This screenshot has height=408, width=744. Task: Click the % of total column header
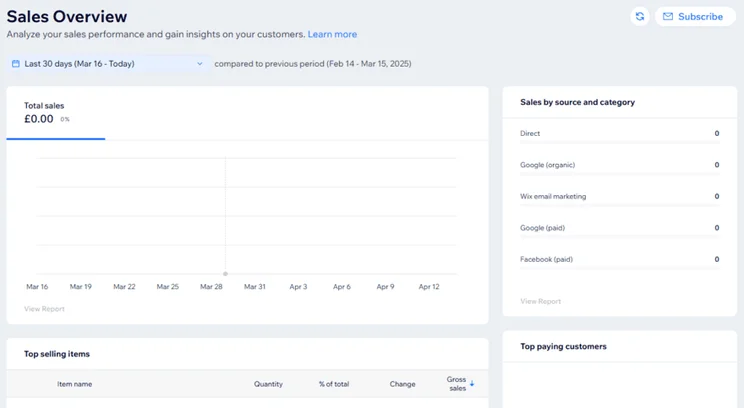click(x=334, y=384)
